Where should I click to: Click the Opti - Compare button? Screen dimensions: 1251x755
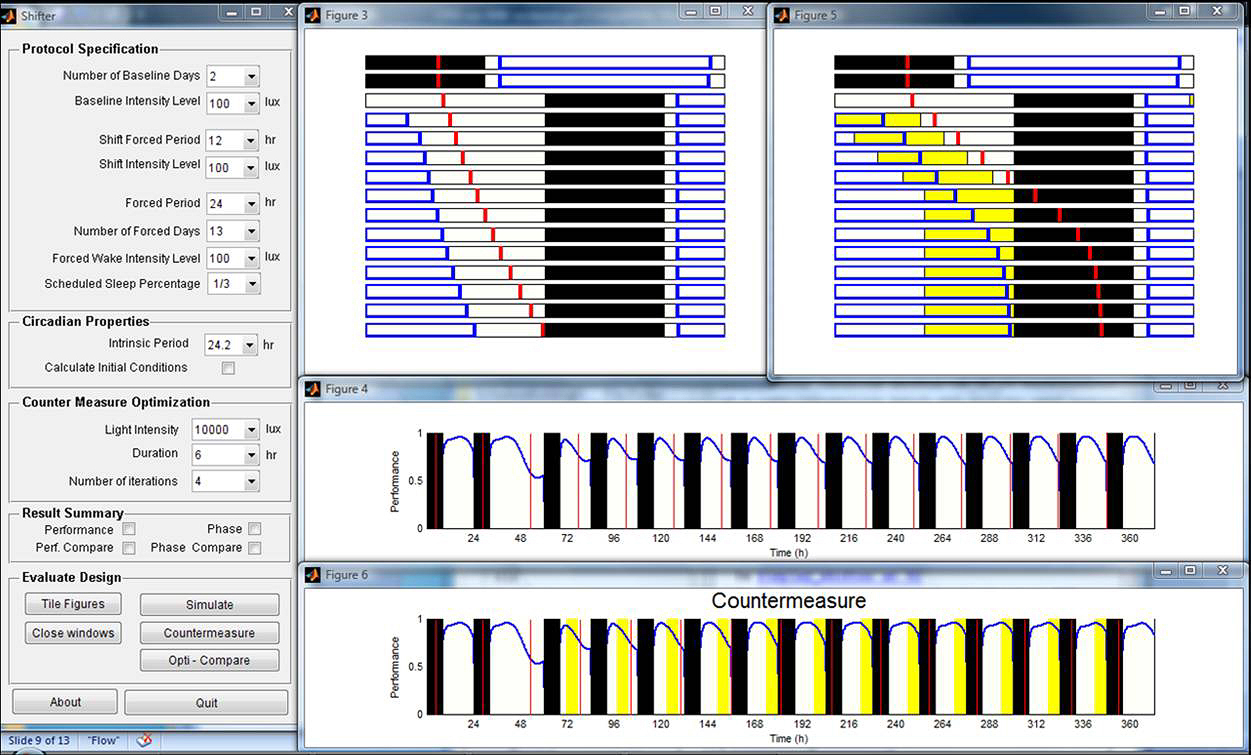point(209,660)
